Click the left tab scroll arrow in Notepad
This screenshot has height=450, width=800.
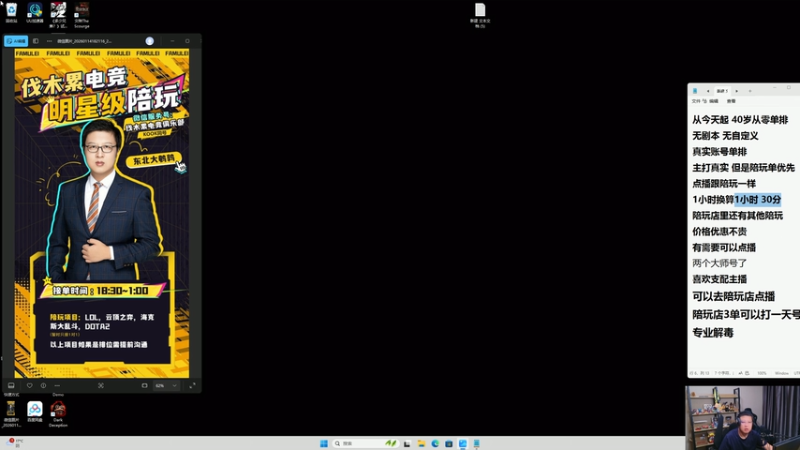point(708,91)
